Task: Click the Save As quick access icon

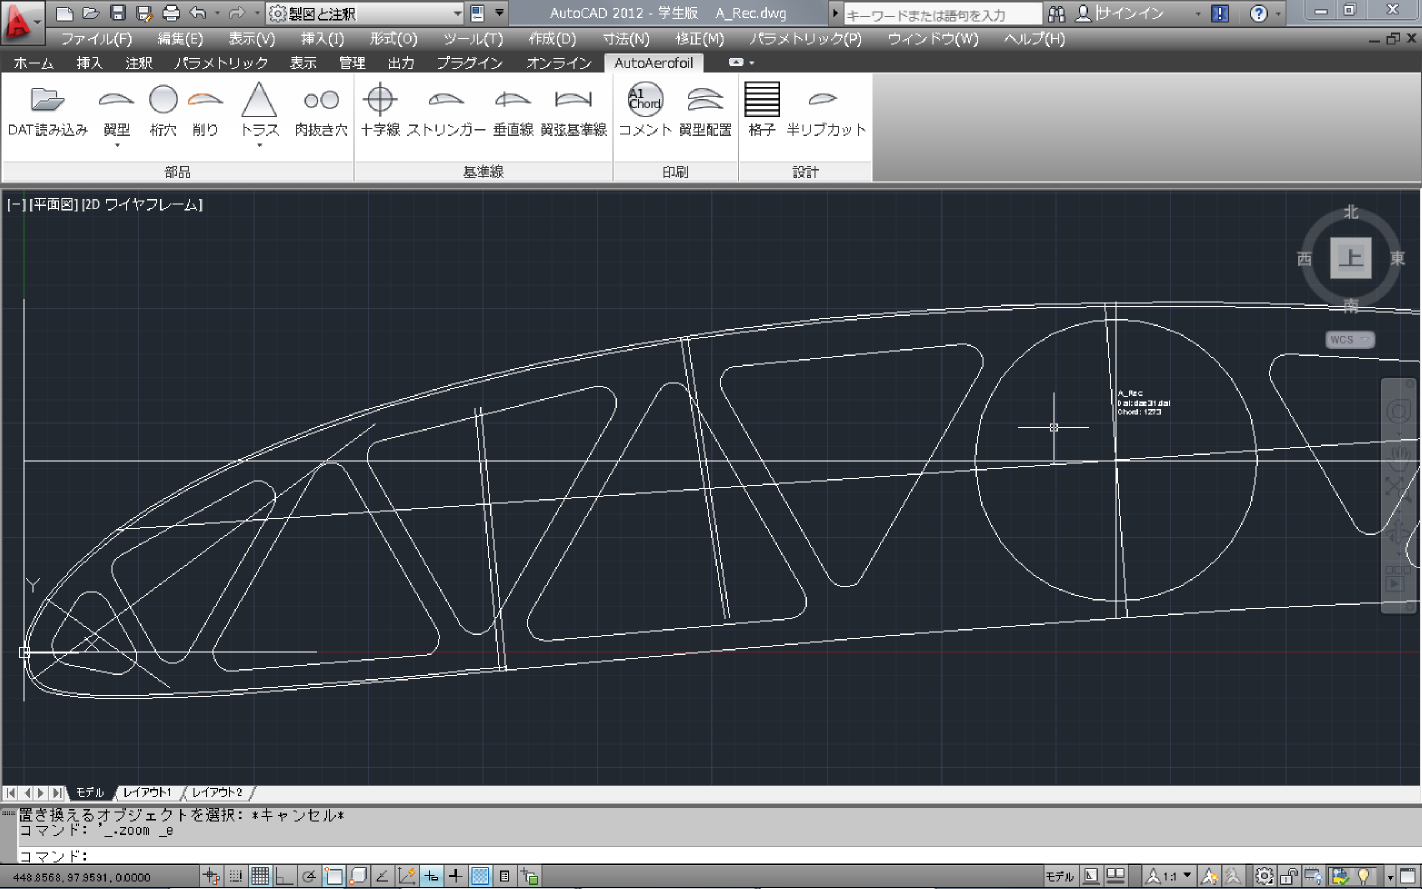Action: pyautogui.click(x=144, y=13)
